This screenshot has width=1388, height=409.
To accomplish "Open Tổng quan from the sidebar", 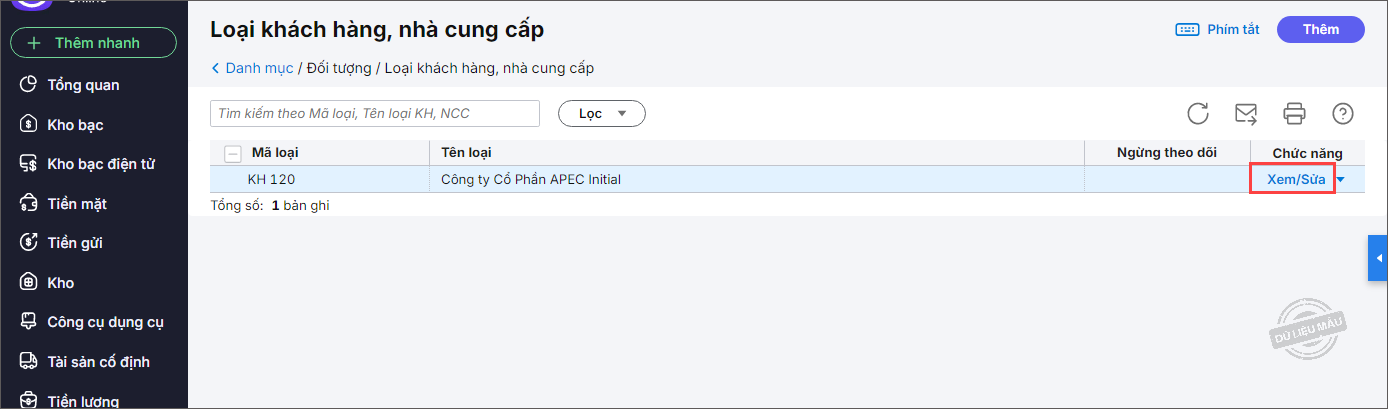I will [83, 85].
